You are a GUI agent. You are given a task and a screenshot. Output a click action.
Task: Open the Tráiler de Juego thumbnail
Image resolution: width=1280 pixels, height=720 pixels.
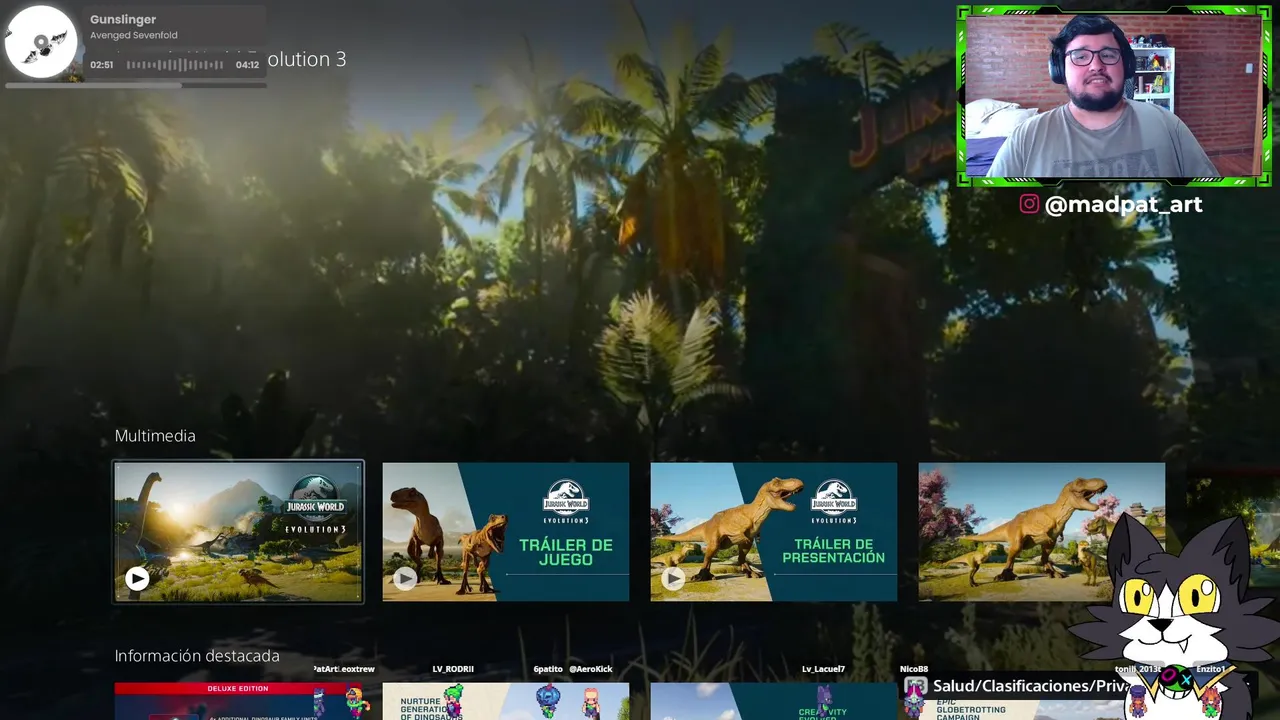pyautogui.click(x=506, y=532)
